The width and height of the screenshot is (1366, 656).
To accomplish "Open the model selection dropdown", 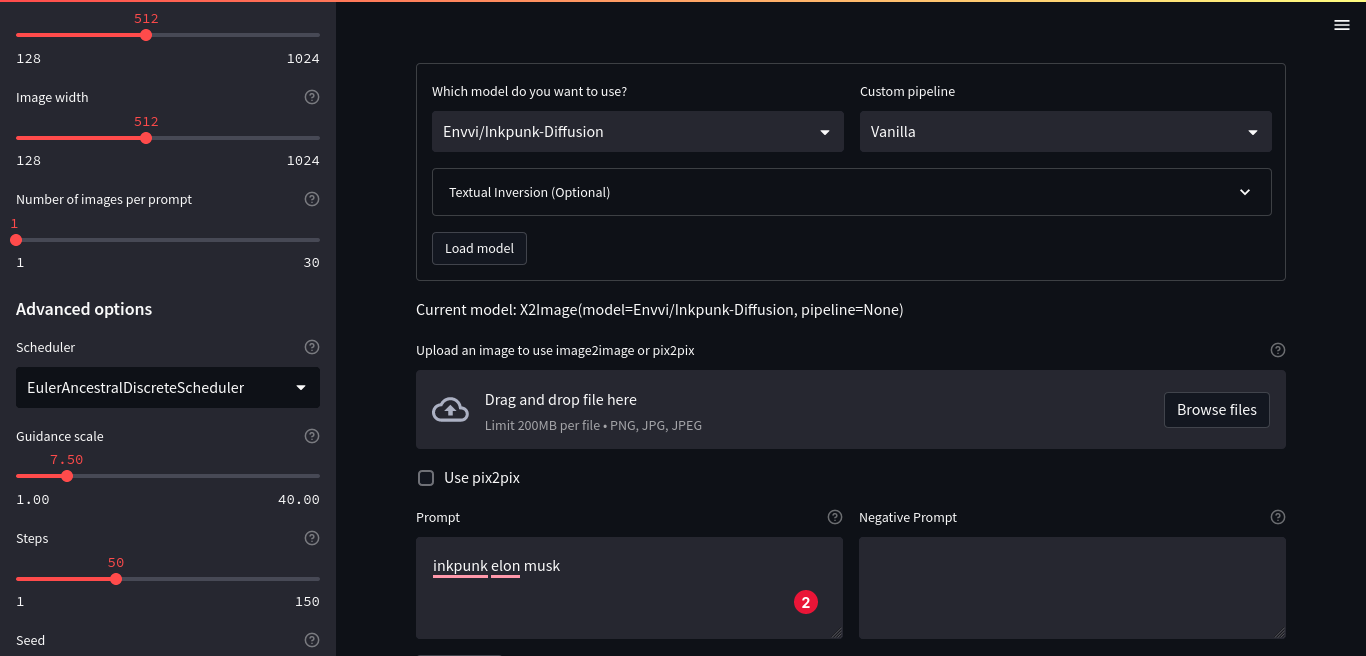I will (x=638, y=132).
